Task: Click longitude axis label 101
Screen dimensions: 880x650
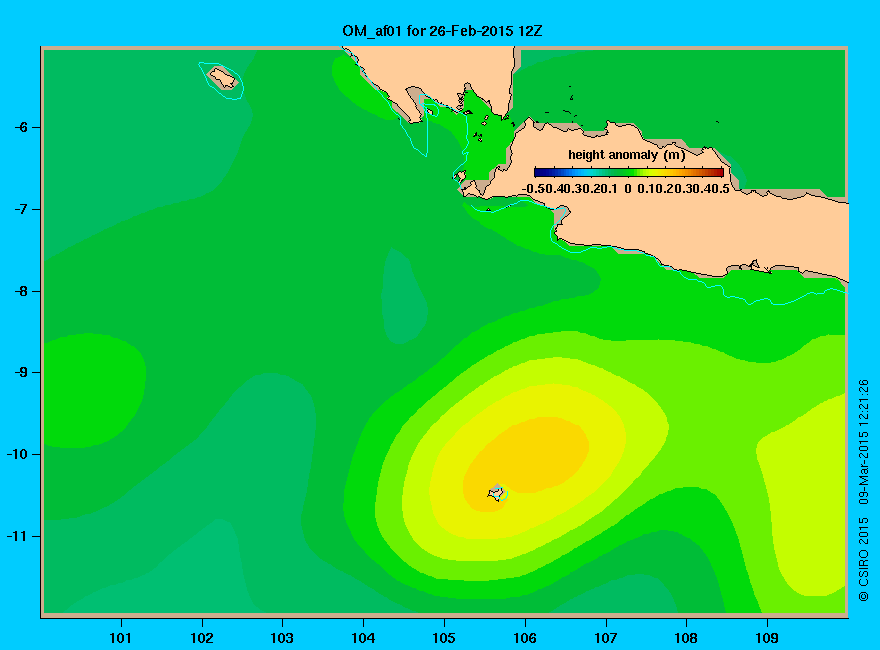Action: 120,638
